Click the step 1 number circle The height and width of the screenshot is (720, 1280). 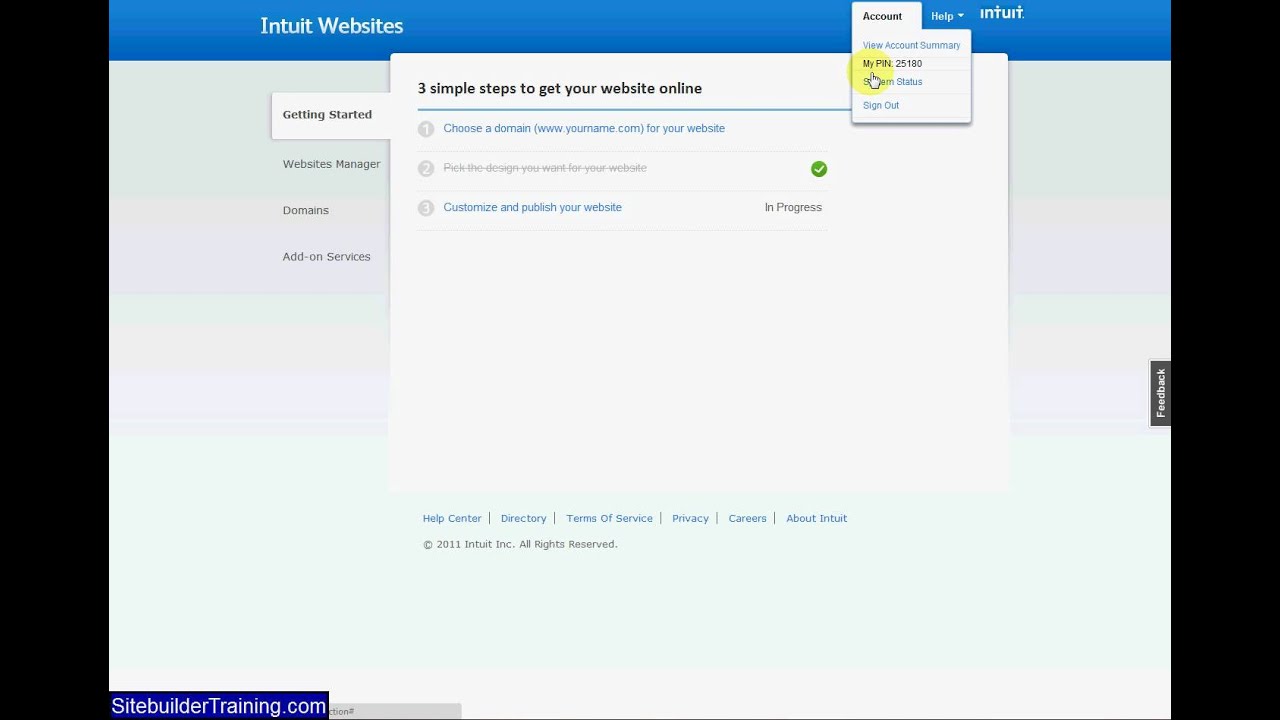[426, 129]
